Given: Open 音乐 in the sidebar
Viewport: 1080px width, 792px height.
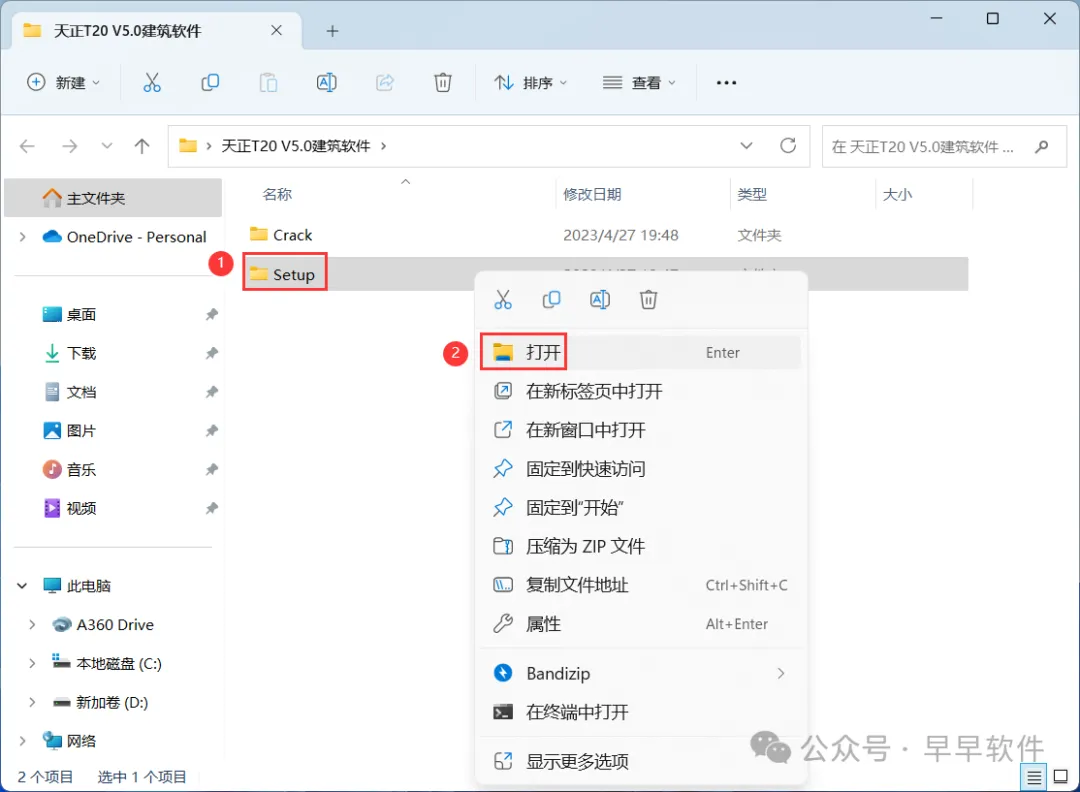Looking at the screenshot, I should coord(81,470).
